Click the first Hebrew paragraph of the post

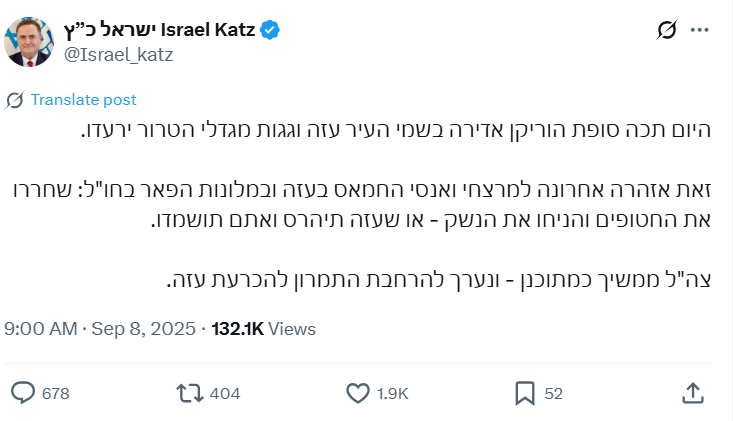tap(398, 131)
